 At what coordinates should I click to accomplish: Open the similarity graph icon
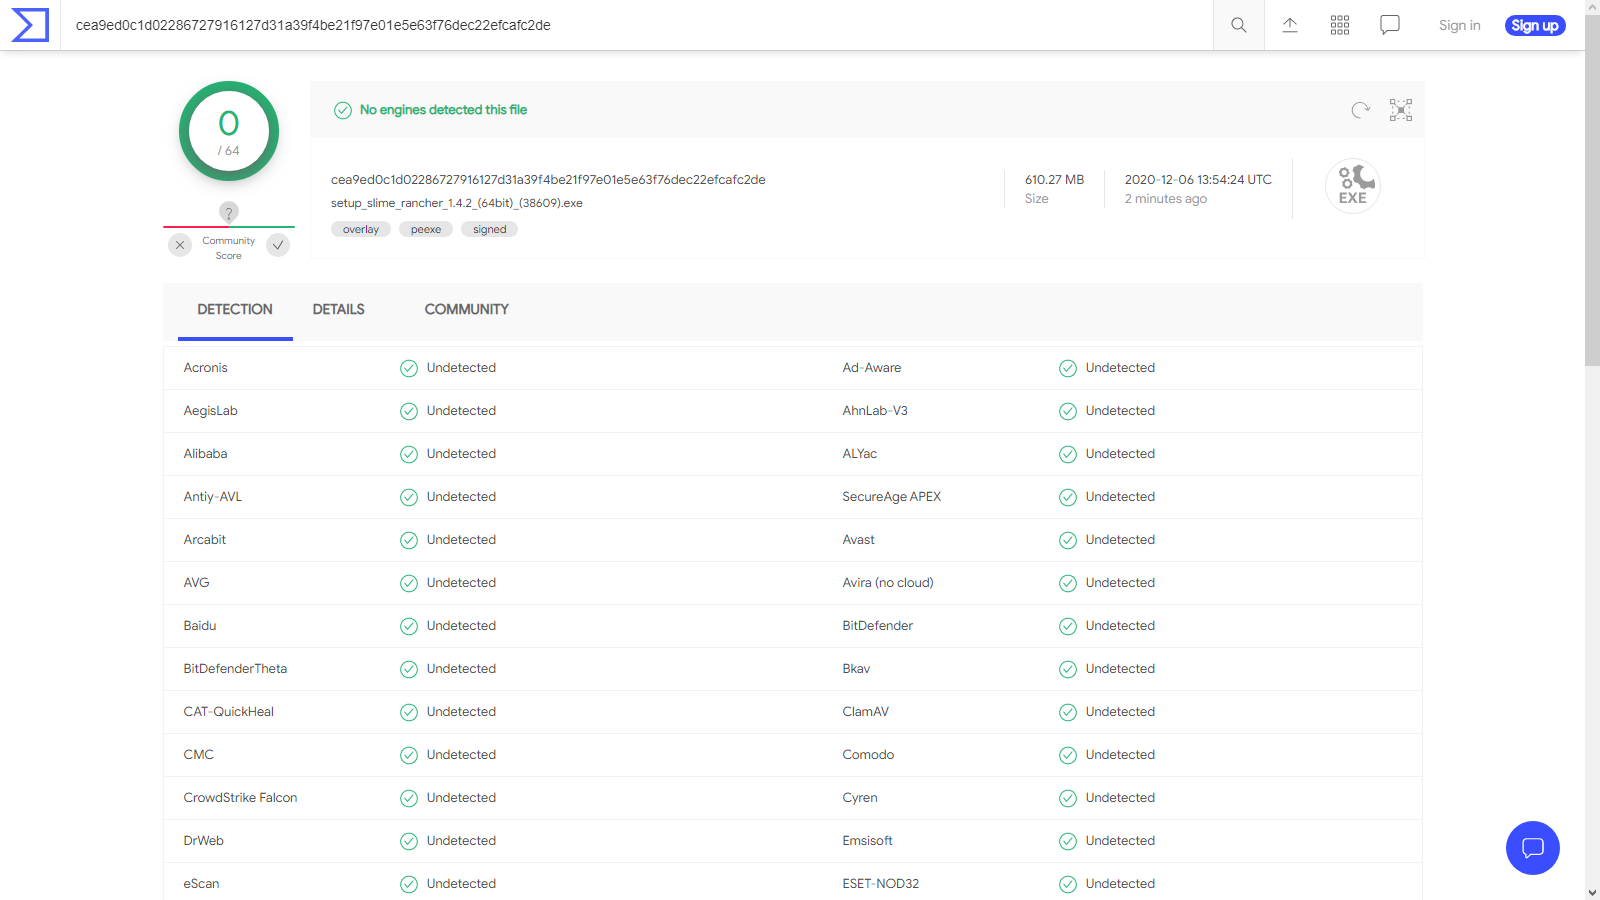coord(1400,110)
